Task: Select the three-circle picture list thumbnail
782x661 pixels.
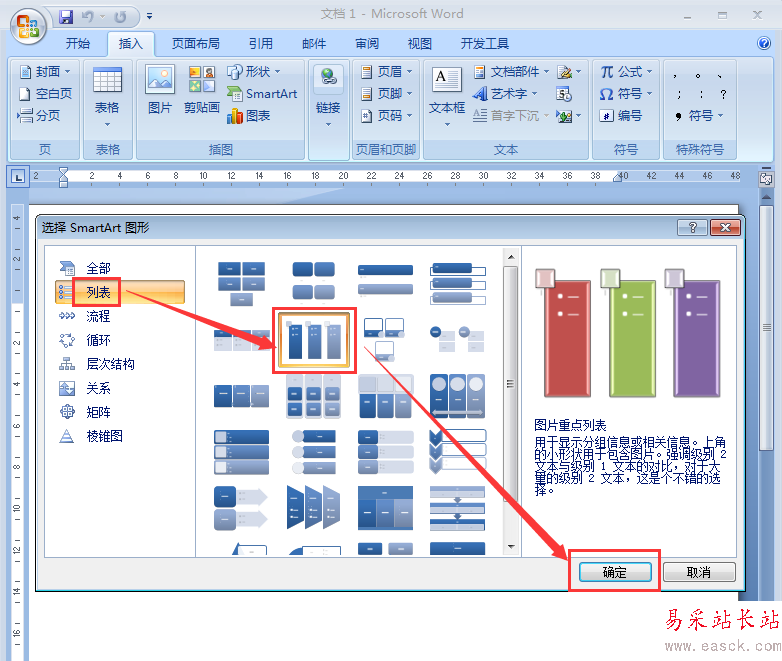Action: click(x=457, y=396)
